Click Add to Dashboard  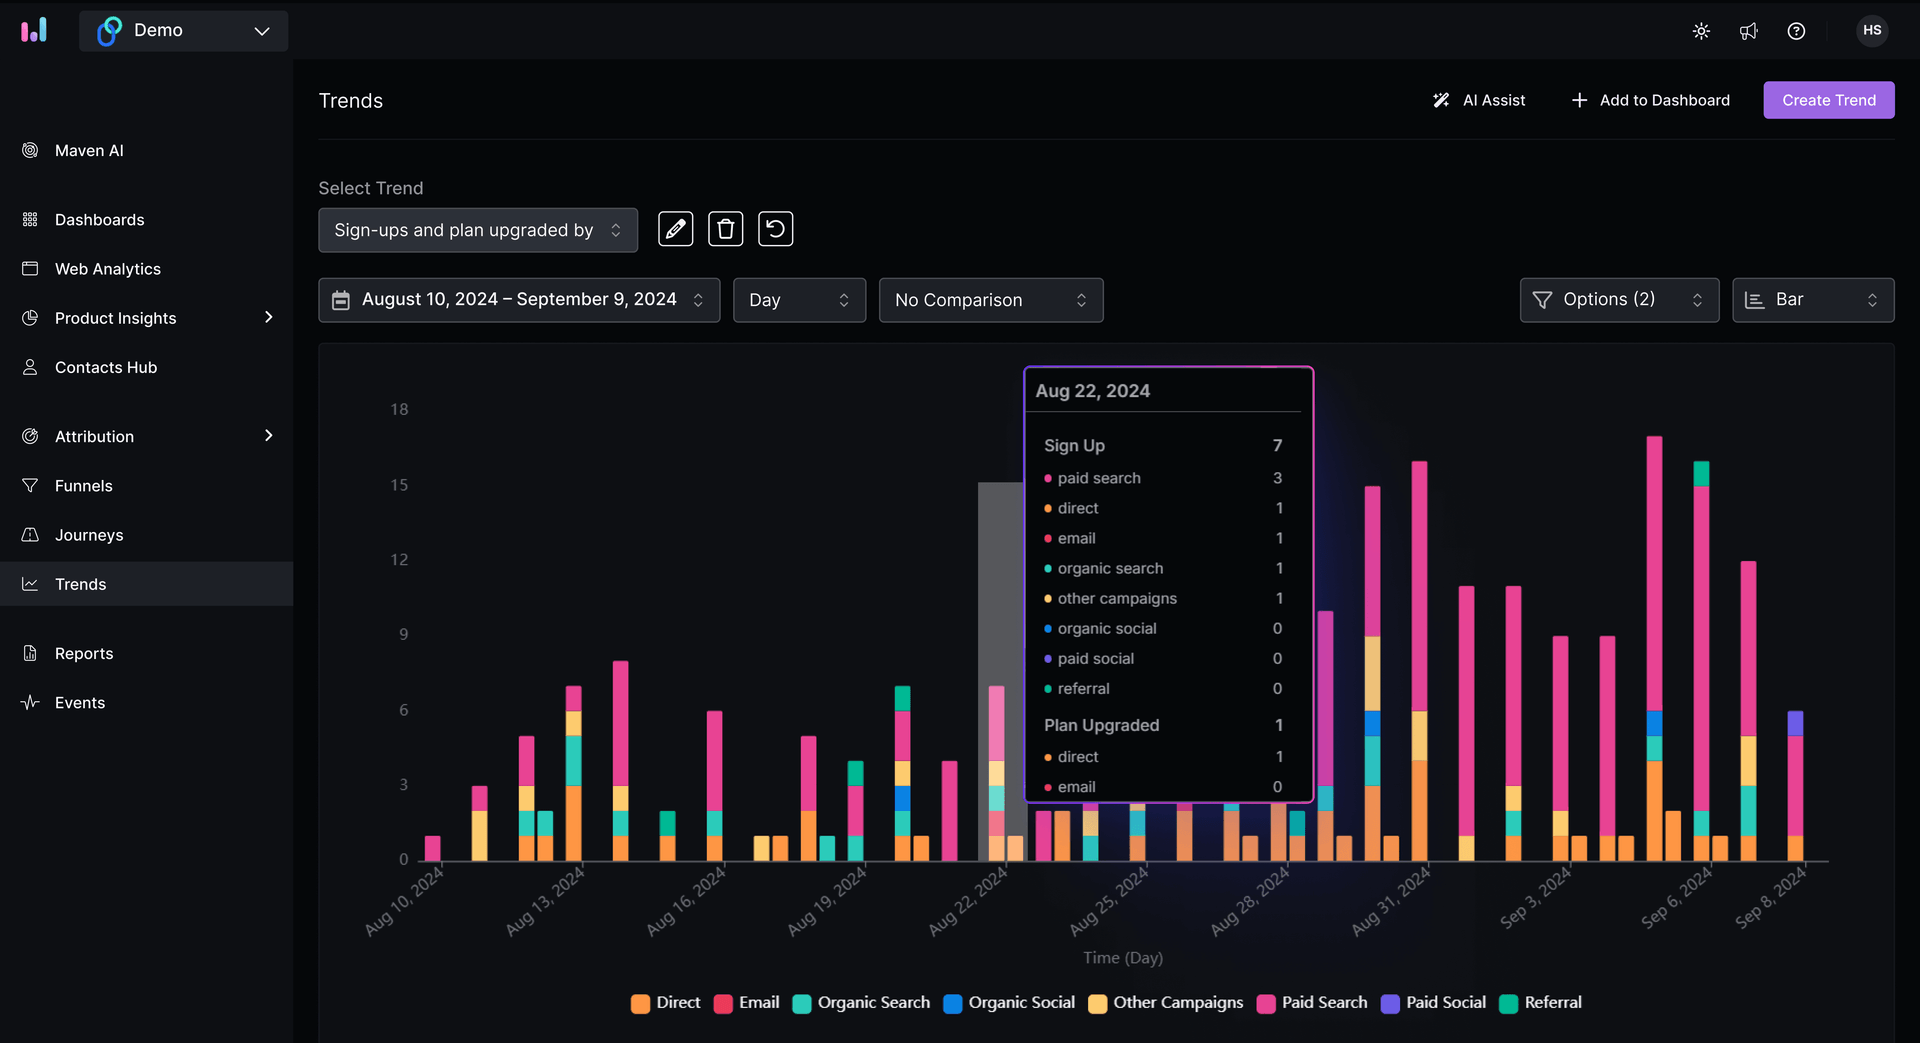coord(1650,100)
